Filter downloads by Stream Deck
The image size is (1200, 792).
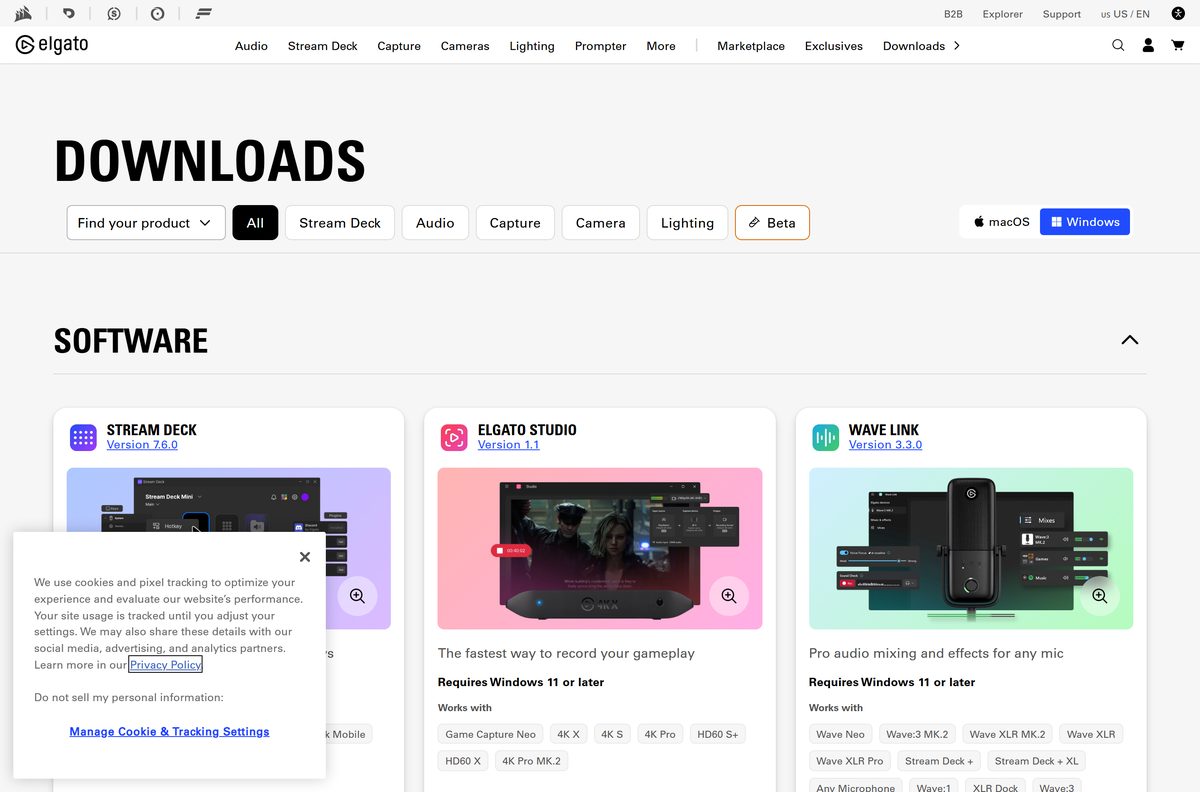[340, 223]
